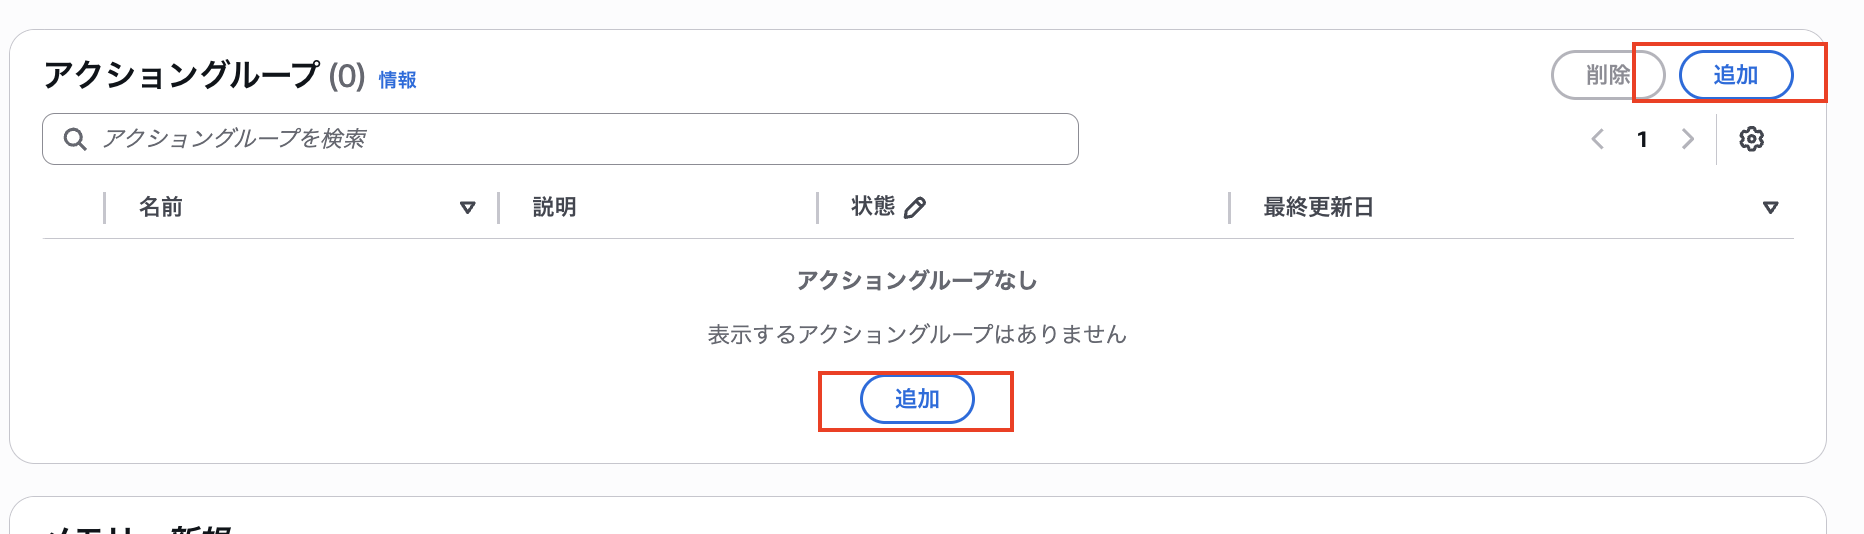The width and height of the screenshot is (1864, 534).
Task: Open table preferences gear icon
Action: [x=1751, y=139]
